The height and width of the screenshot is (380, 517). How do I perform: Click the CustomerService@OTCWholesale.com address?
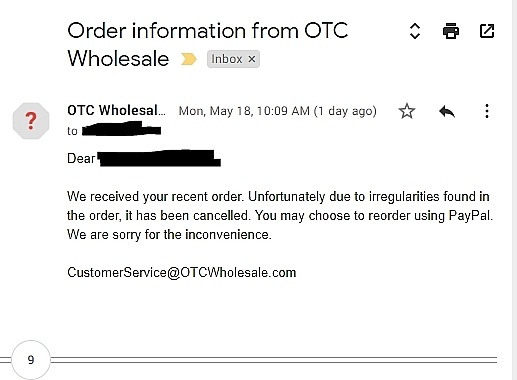182,273
